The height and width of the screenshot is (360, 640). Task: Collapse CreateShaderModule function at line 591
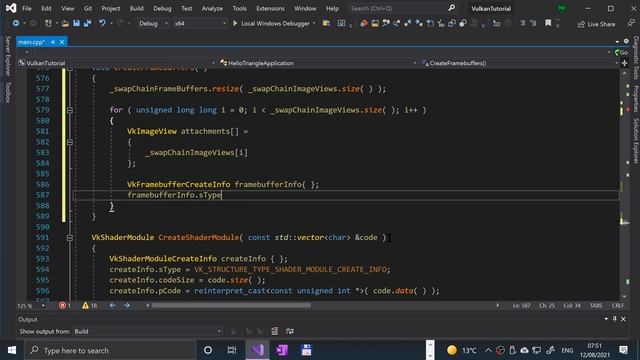pos(70,238)
